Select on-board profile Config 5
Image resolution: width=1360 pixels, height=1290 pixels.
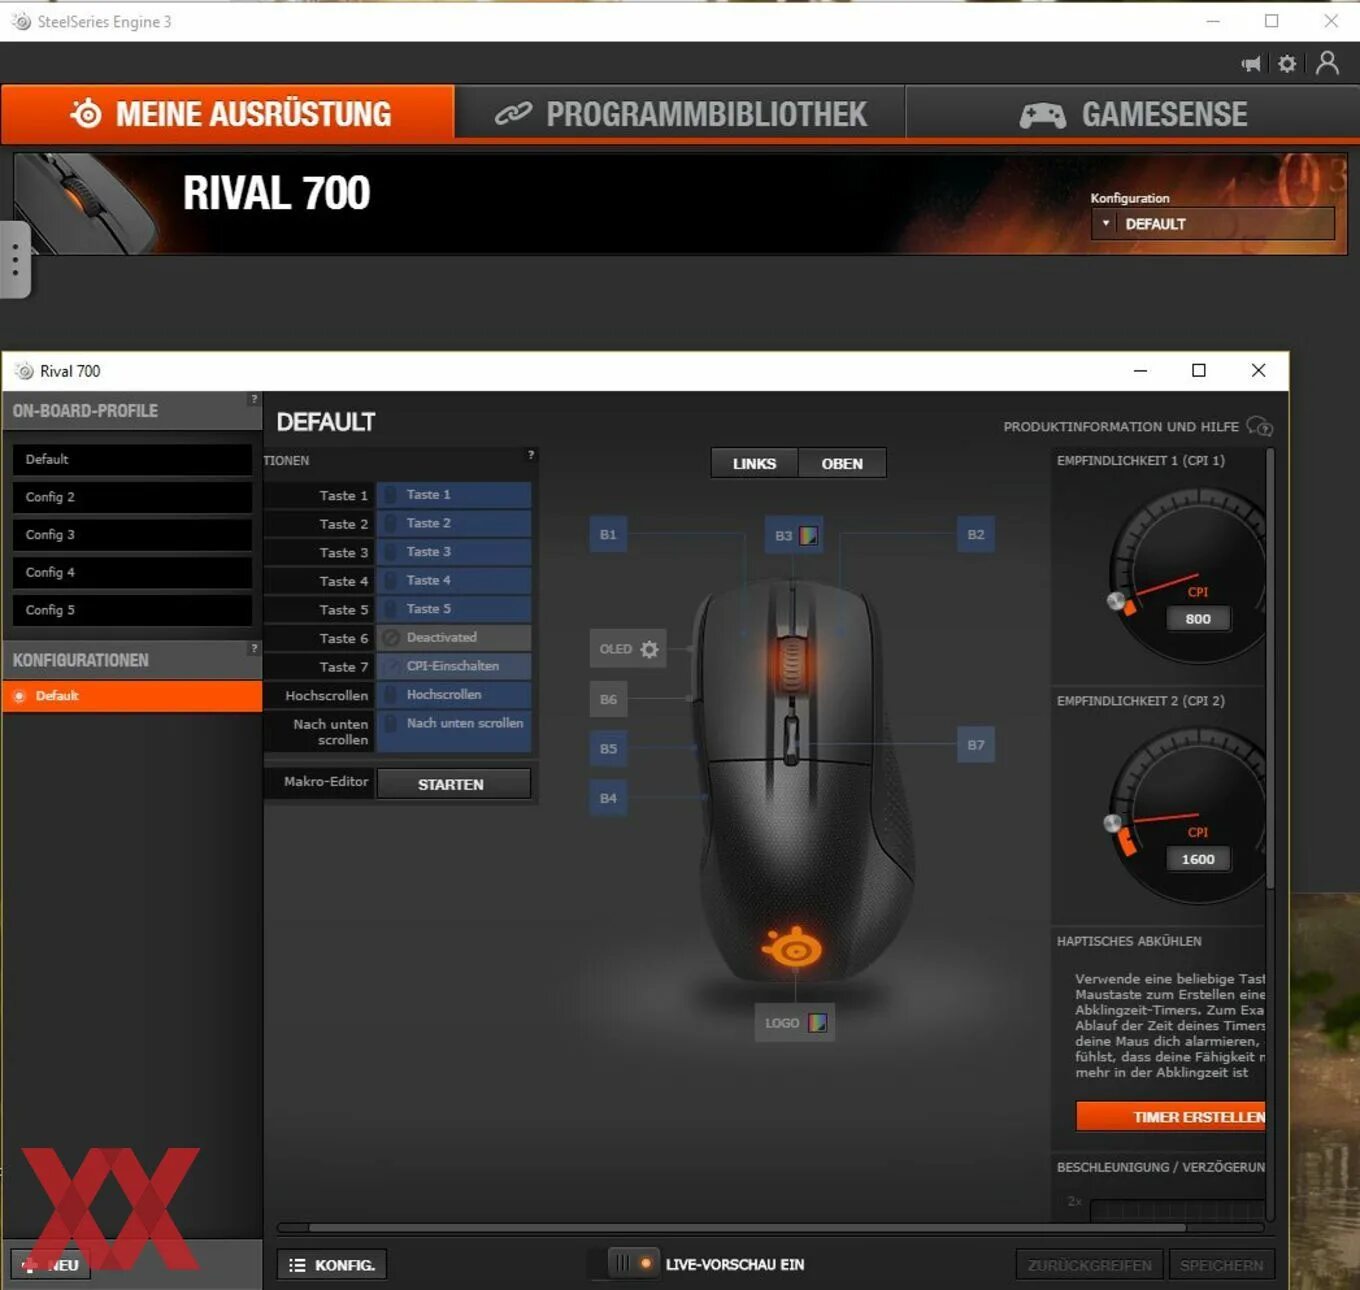point(132,610)
